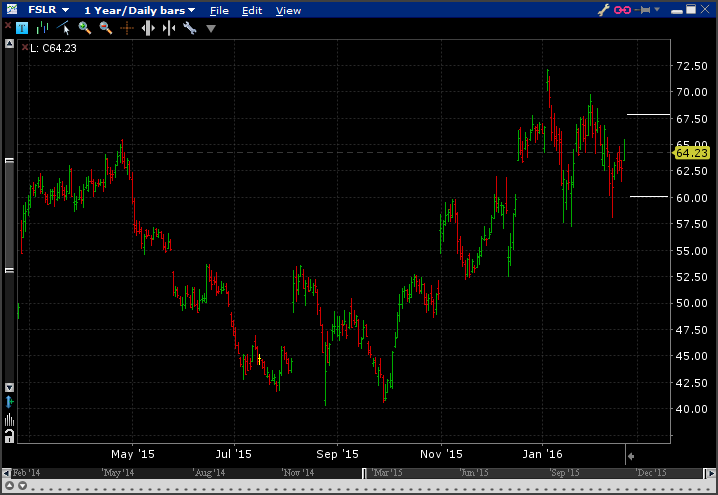Click the title bar wrench configure icon
The height and width of the screenshot is (495, 718).
pos(604,10)
